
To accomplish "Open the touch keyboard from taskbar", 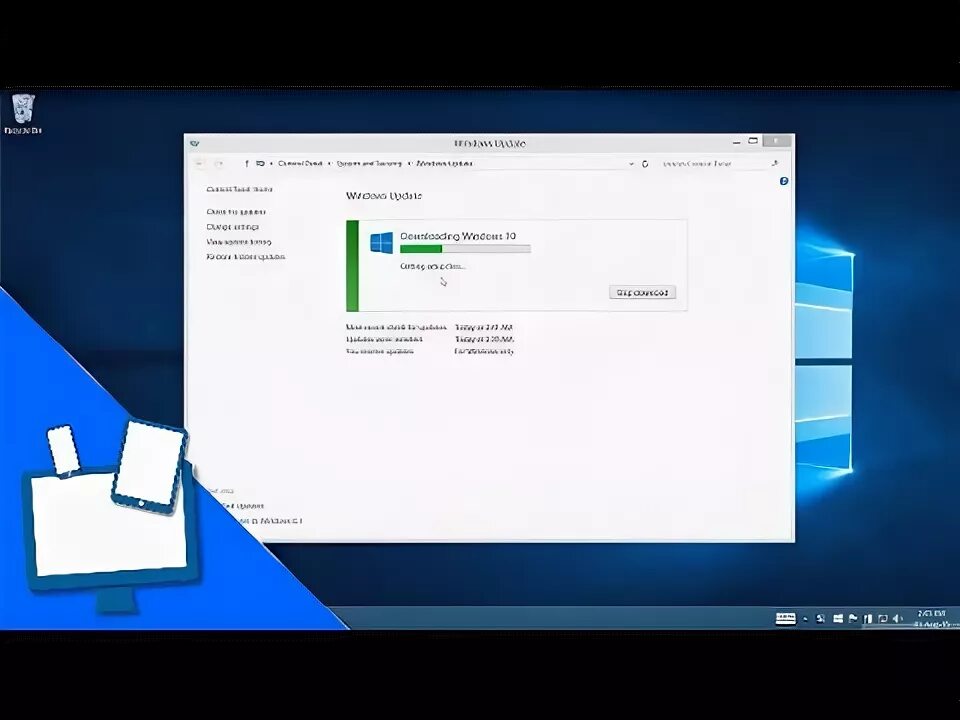I will pyautogui.click(x=786, y=618).
